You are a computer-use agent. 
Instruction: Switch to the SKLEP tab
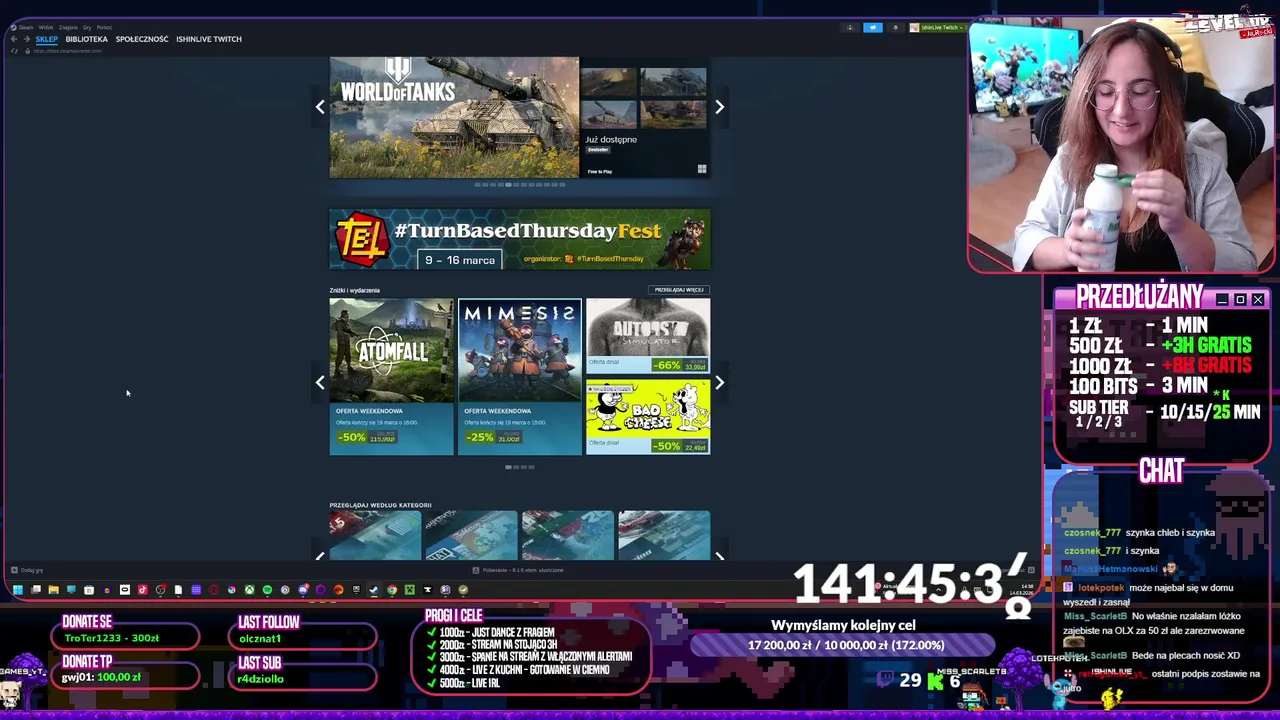click(47, 39)
